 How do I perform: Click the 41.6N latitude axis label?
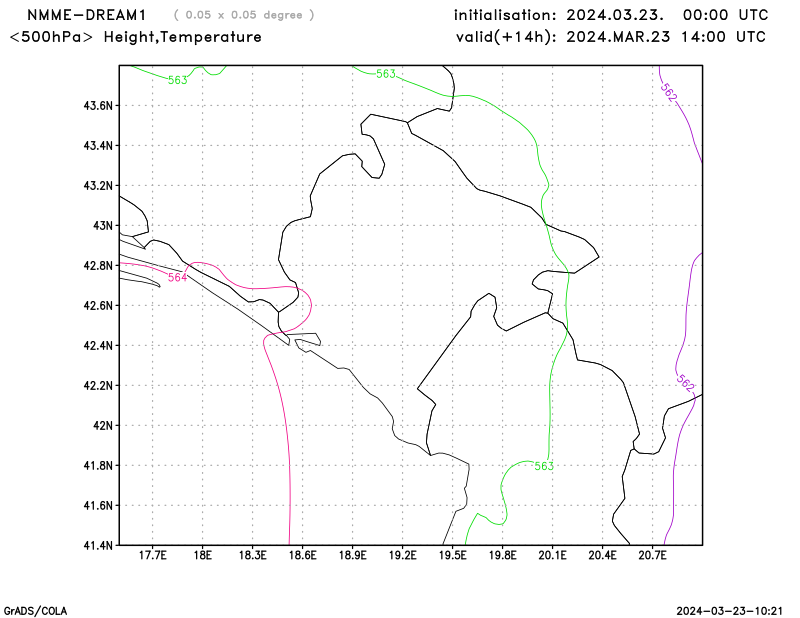pyautogui.click(x=98, y=505)
